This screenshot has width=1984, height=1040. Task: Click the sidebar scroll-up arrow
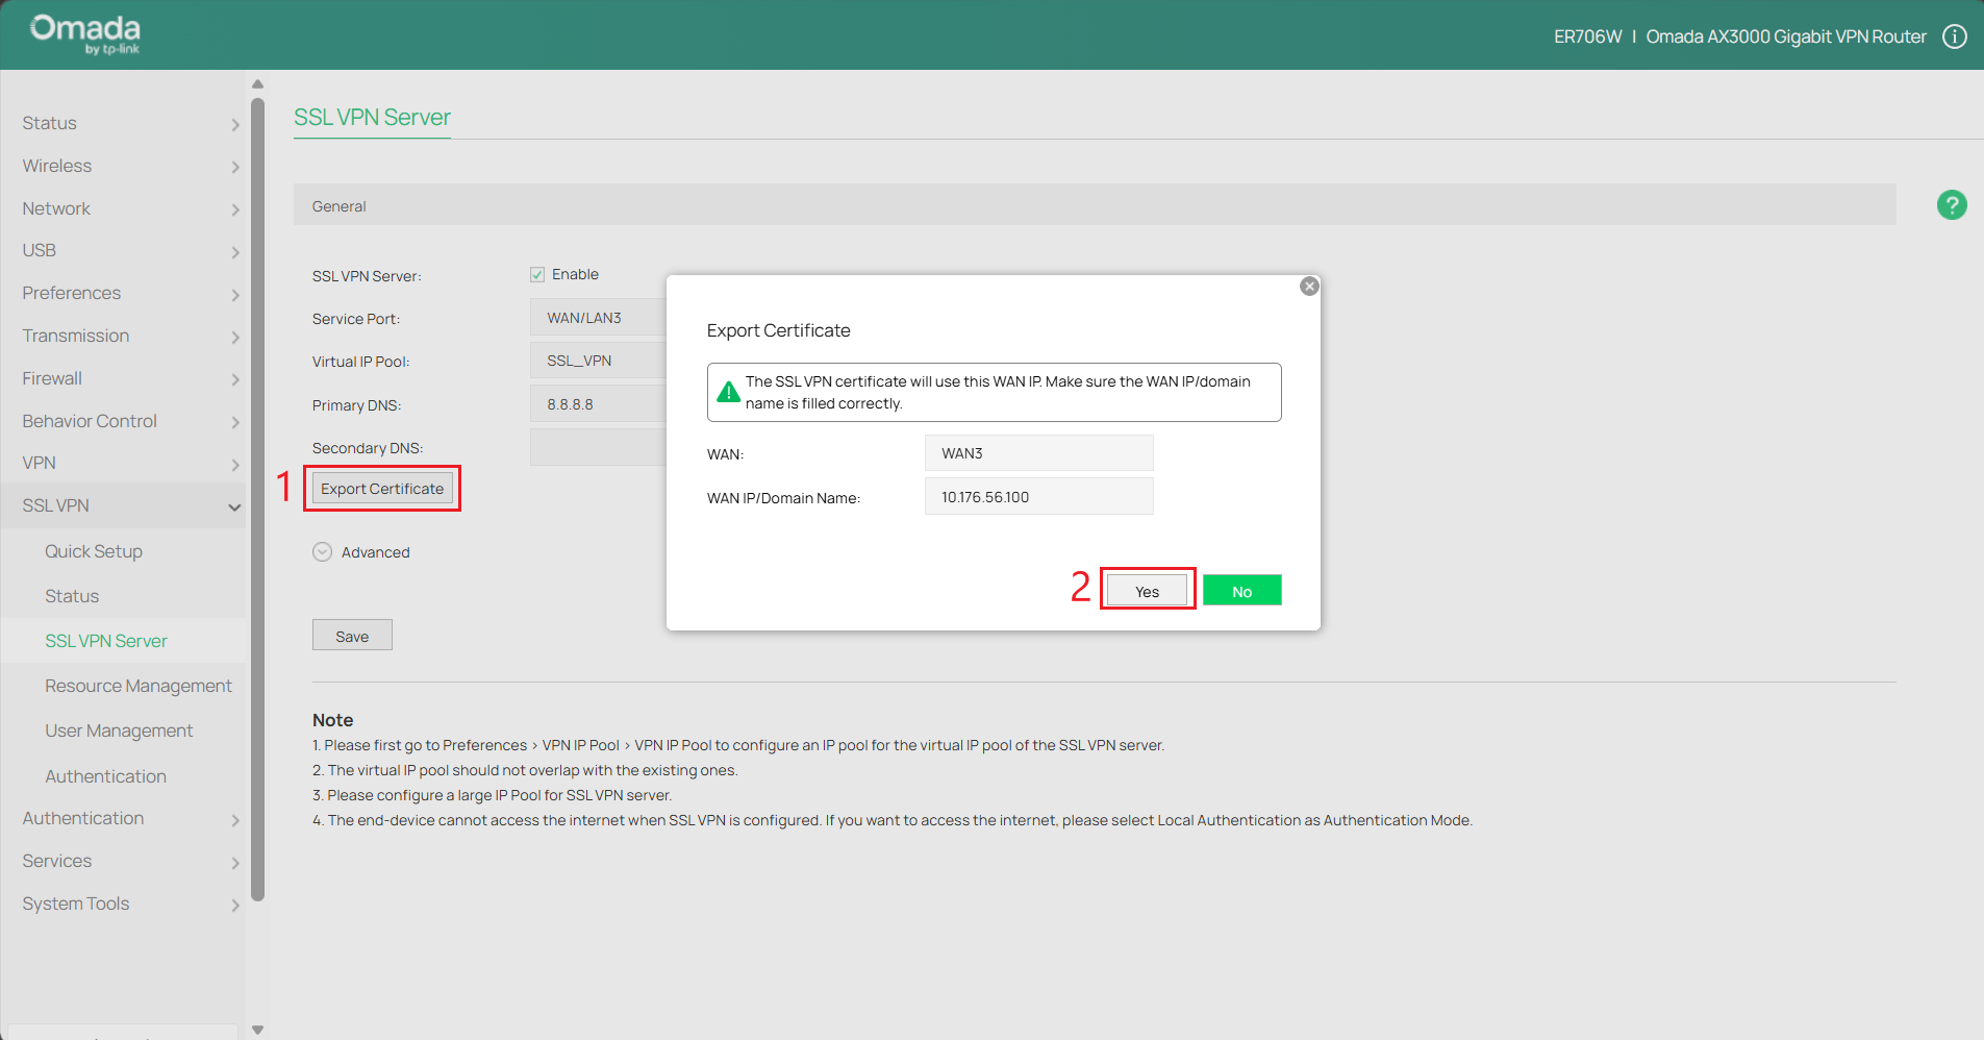click(x=257, y=84)
